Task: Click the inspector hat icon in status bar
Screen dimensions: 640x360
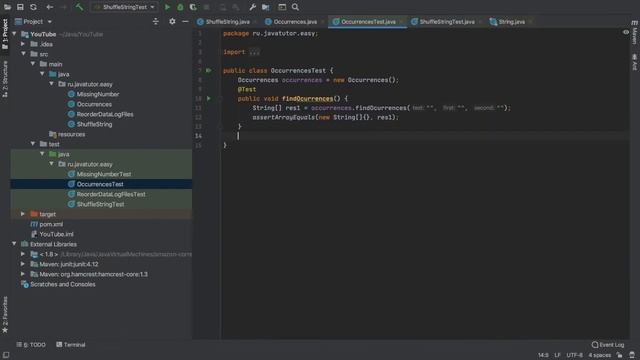Action: [x=632, y=355]
